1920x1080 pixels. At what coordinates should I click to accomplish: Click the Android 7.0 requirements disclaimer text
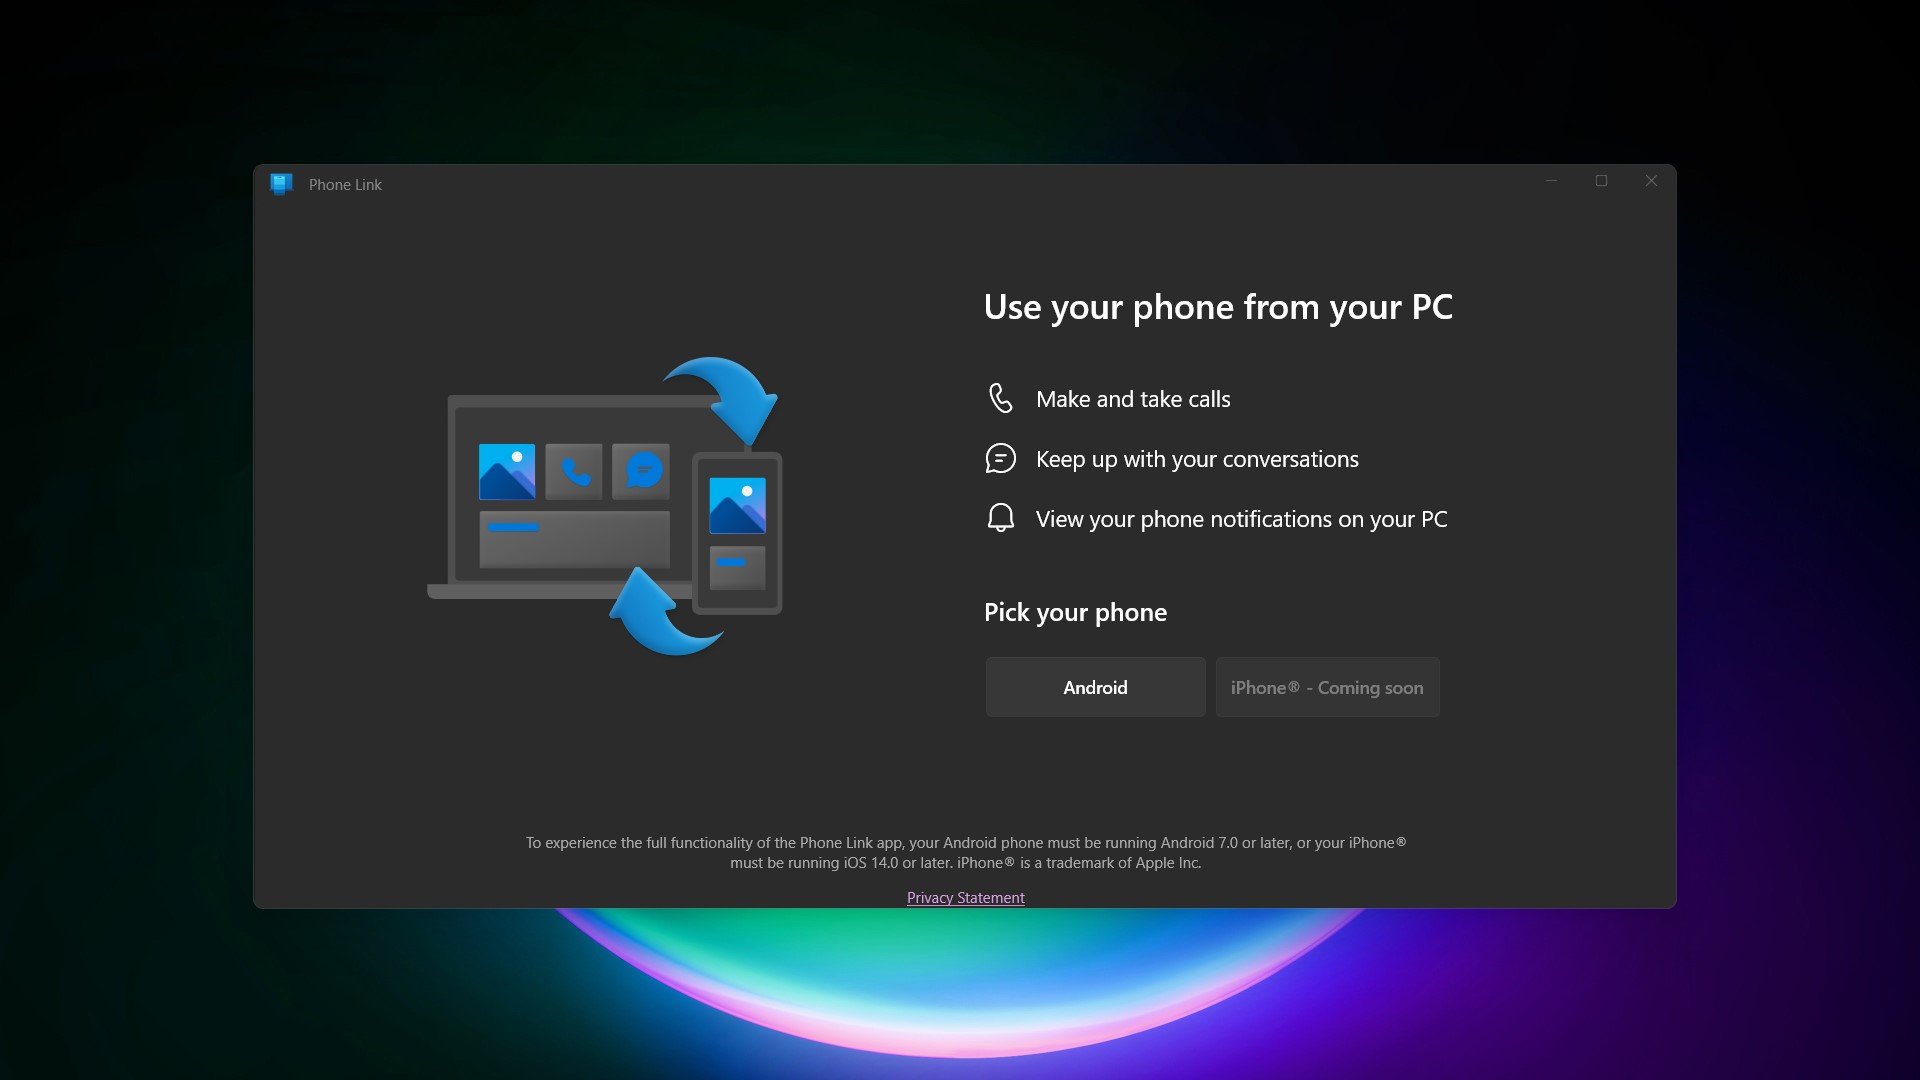965,853
